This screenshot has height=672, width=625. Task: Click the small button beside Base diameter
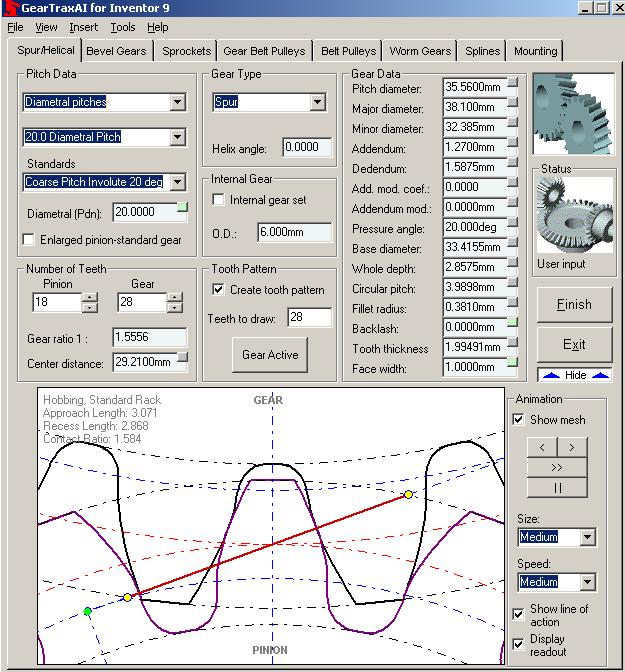(512, 242)
